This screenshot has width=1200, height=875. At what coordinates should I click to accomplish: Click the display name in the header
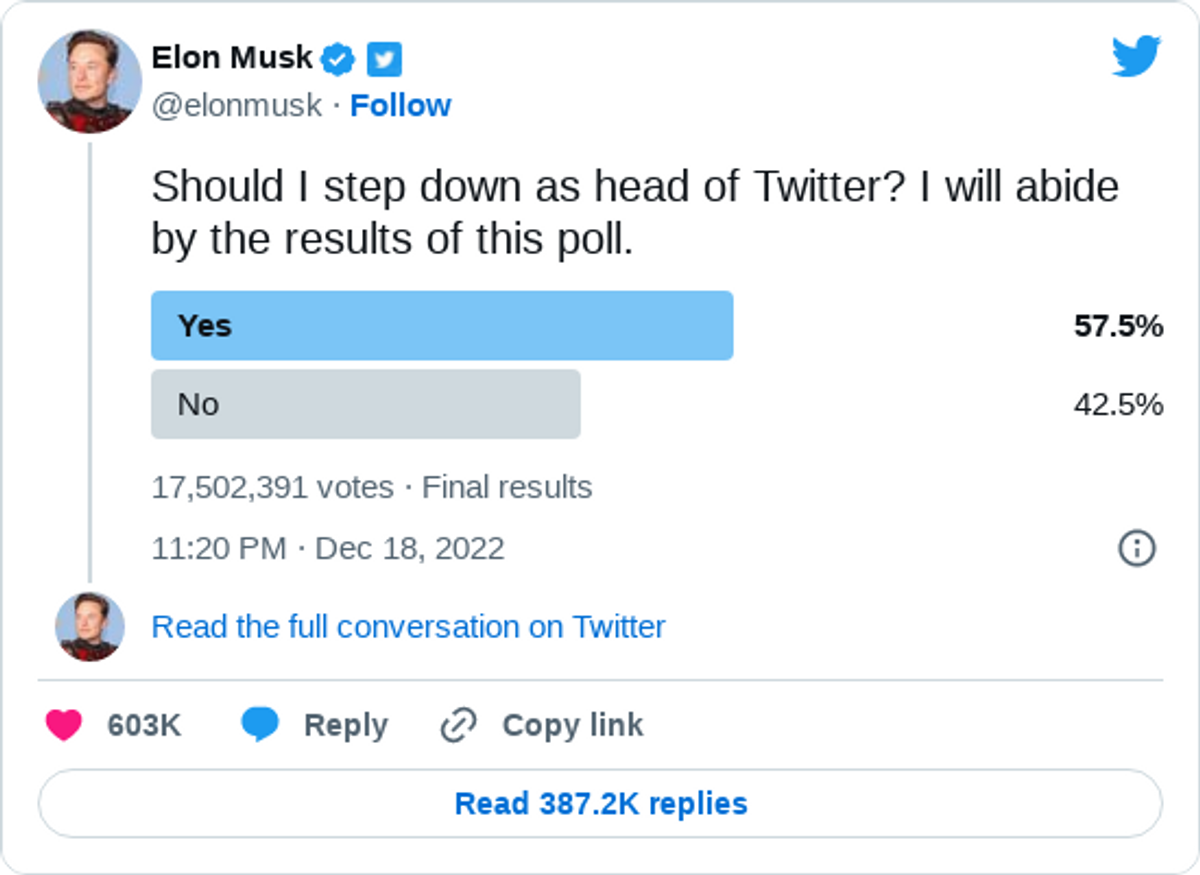click(x=232, y=58)
